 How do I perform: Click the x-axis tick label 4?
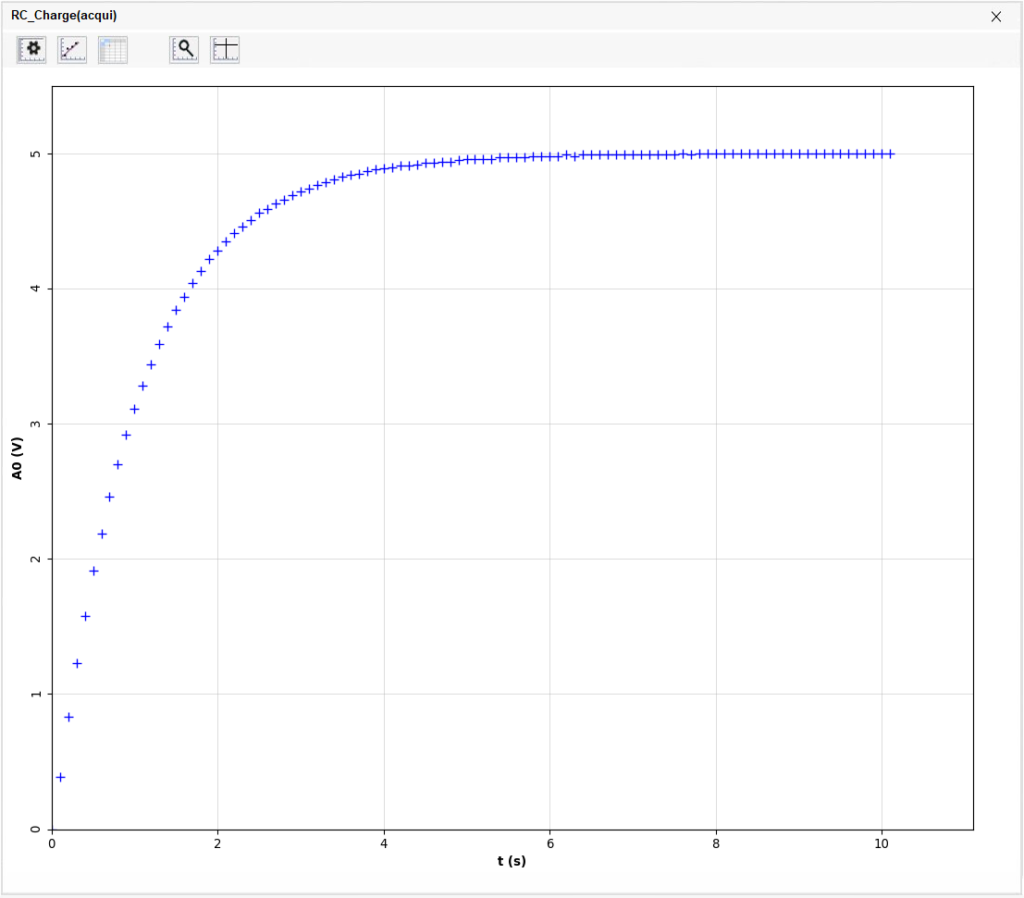384,843
